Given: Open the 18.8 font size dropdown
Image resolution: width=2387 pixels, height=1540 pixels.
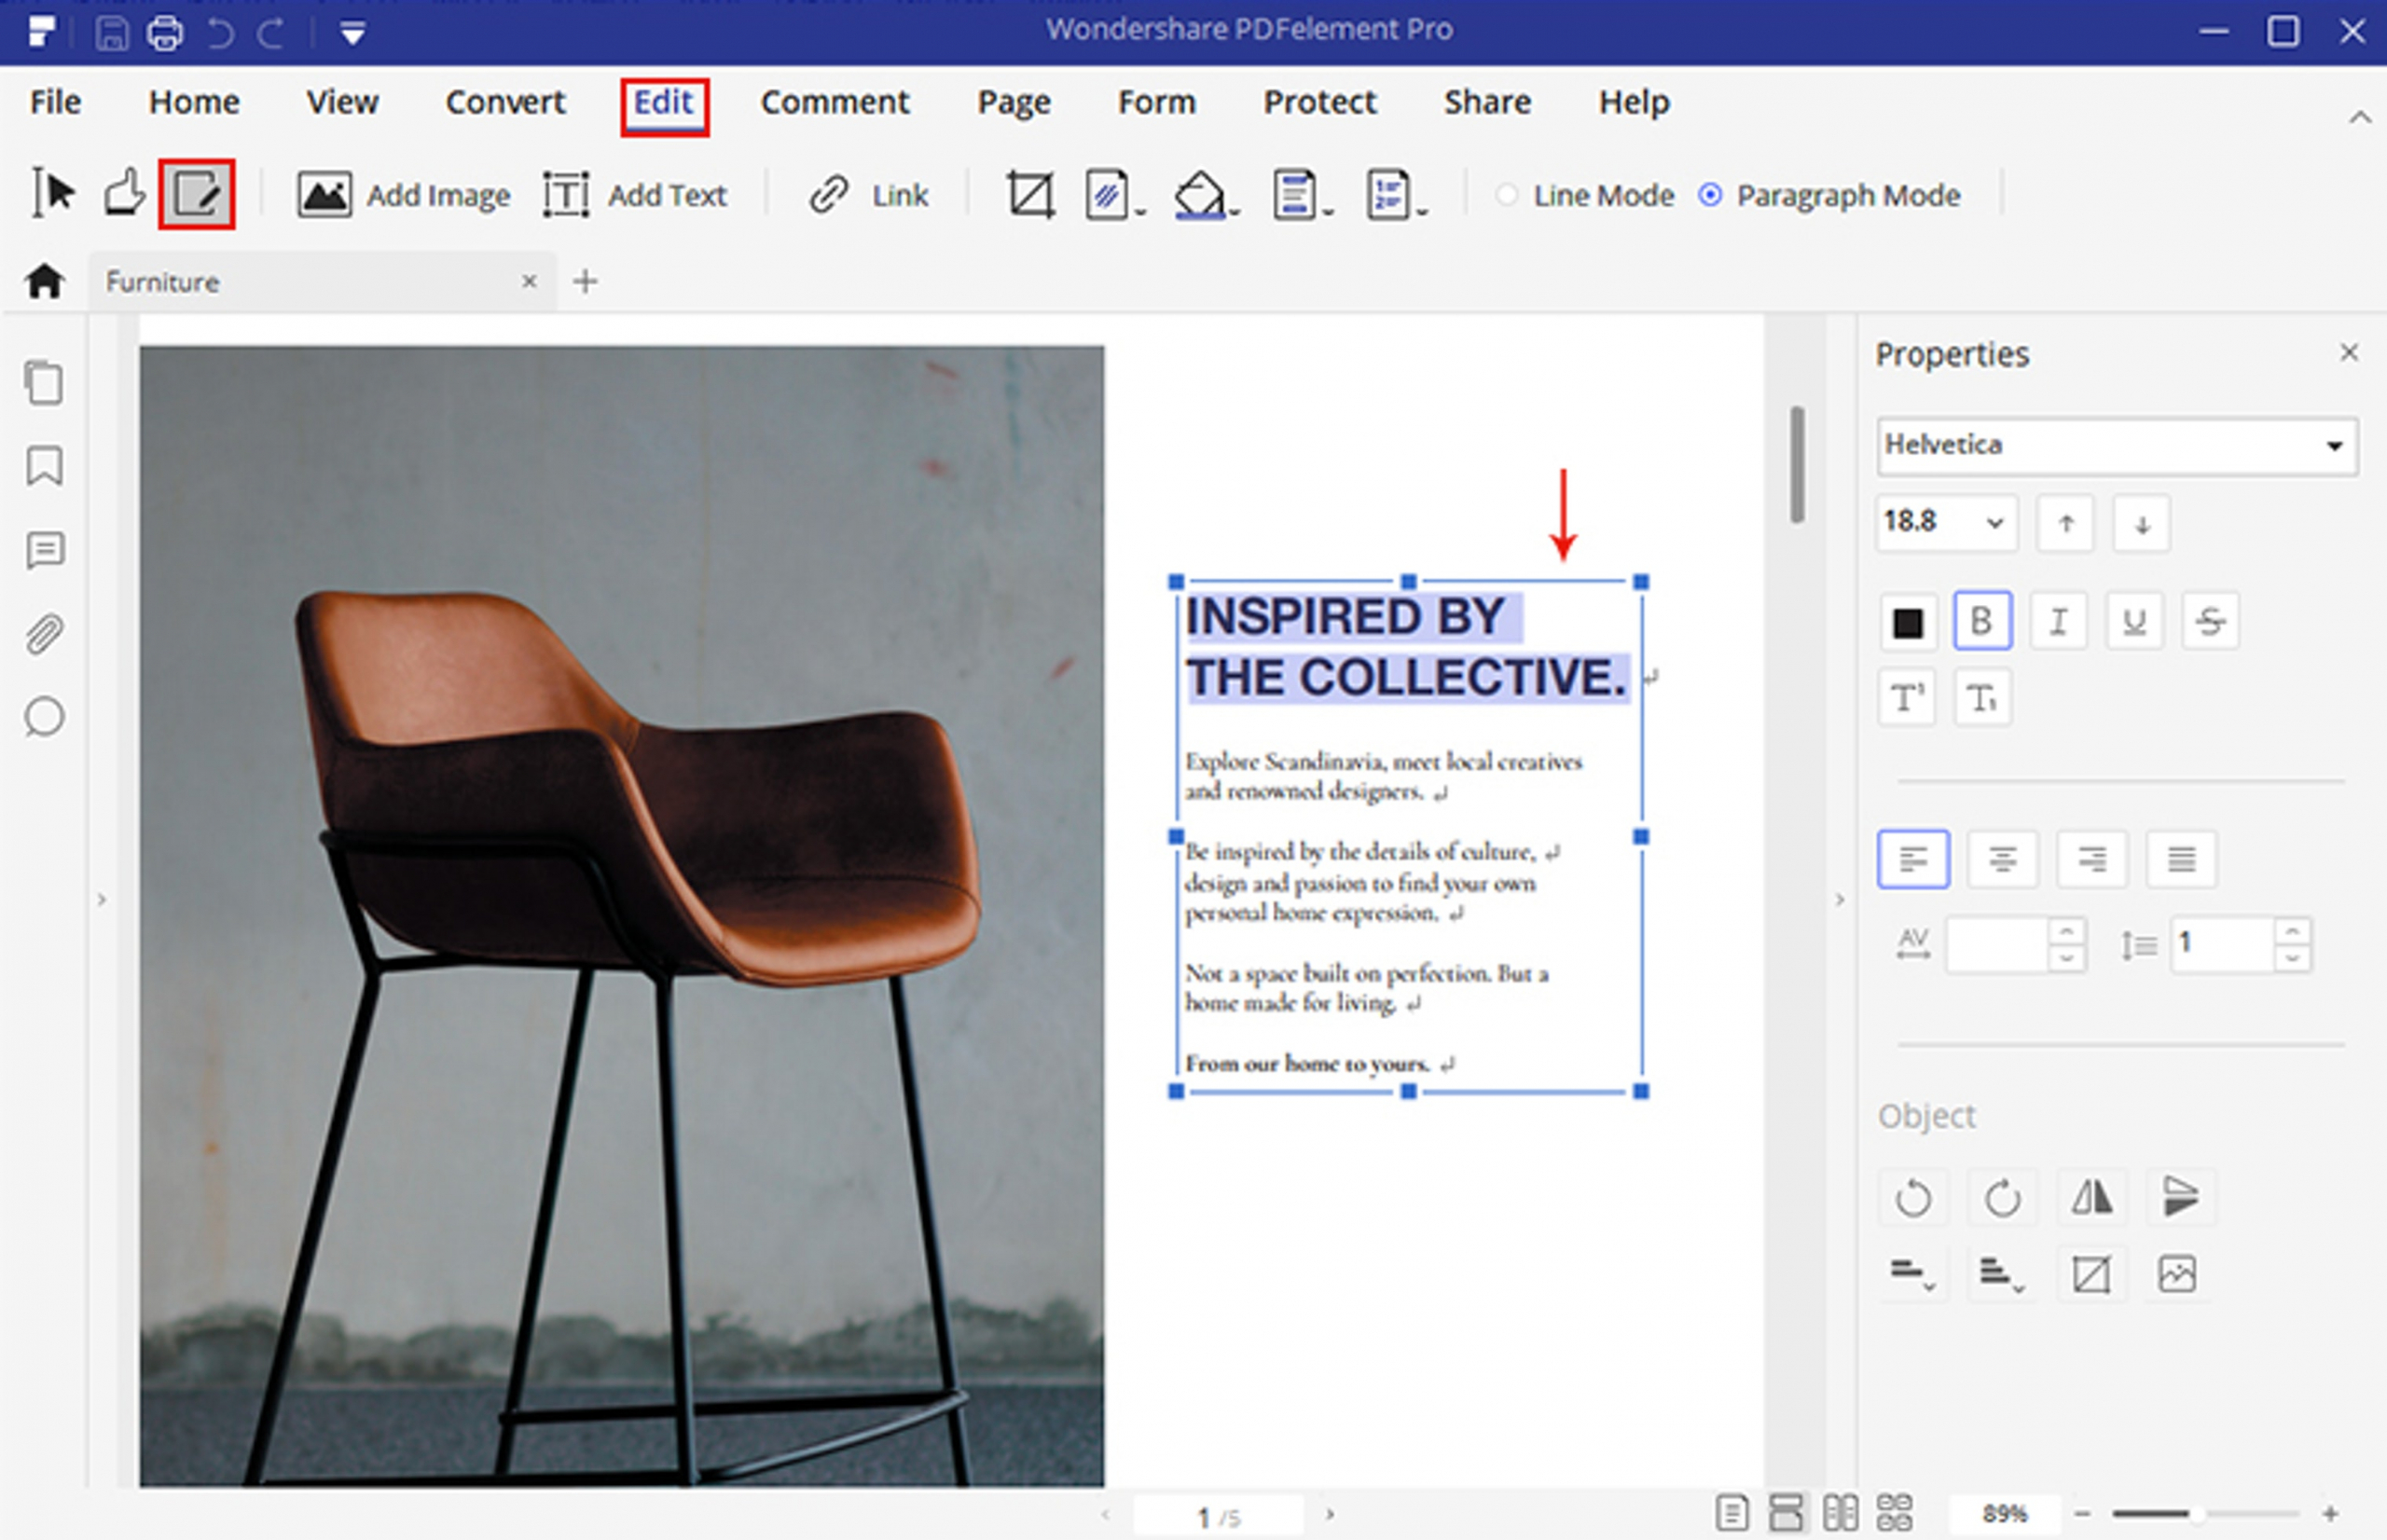Looking at the screenshot, I should click(x=1994, y=522).
